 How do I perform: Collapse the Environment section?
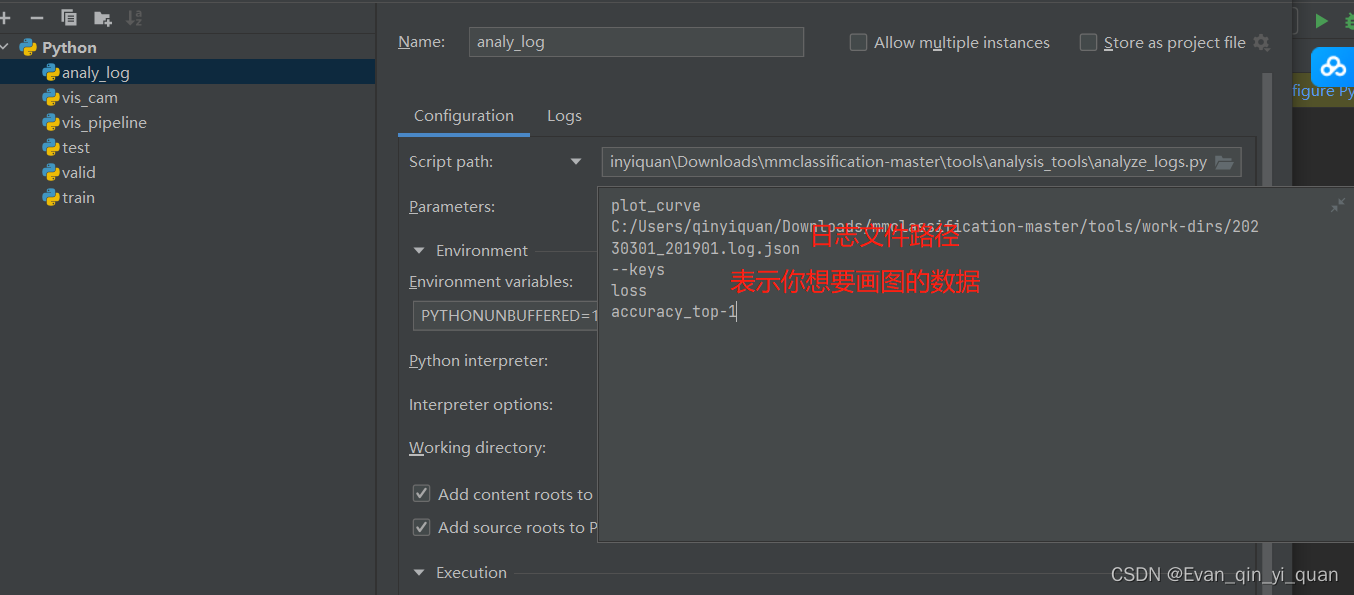click(418, 250)
